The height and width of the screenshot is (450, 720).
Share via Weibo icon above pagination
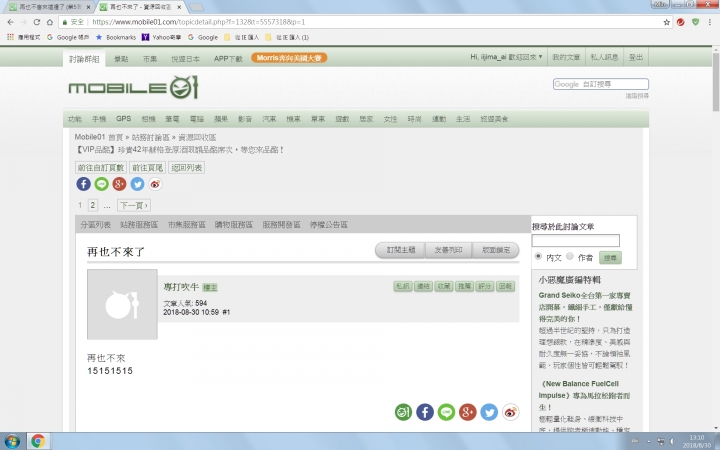point(155,184)
